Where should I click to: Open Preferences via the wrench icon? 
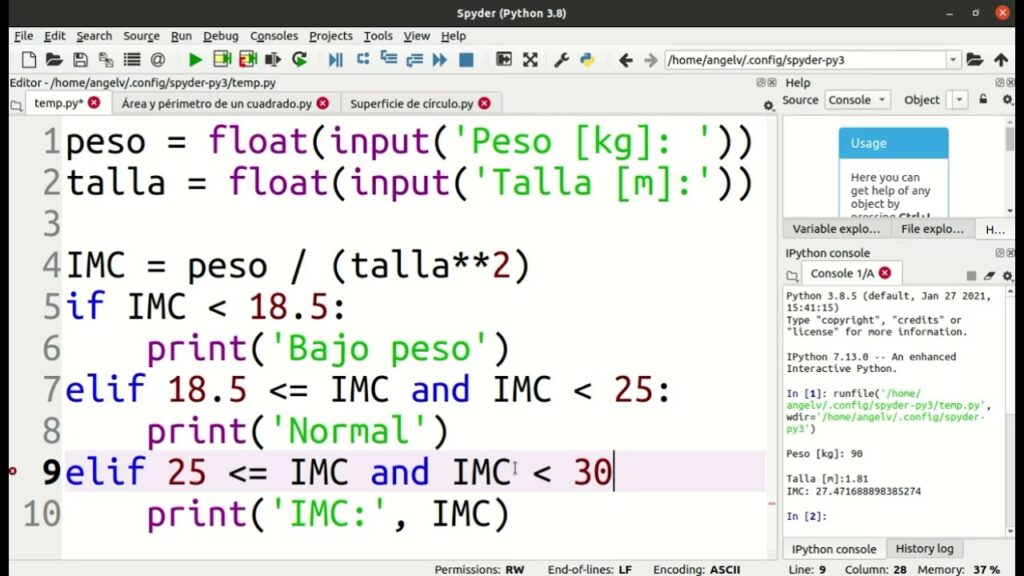[x=561, y=60]
